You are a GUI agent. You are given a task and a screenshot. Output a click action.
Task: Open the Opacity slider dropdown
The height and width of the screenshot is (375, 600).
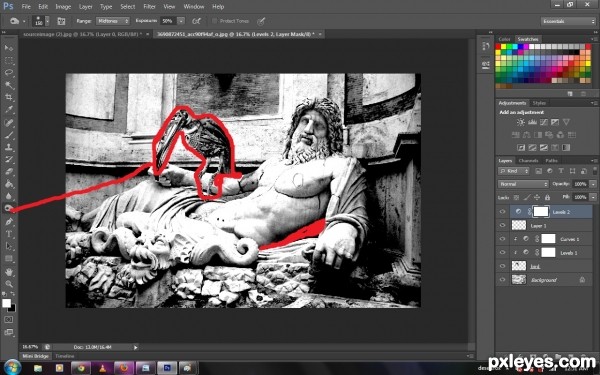coord(593,184)
